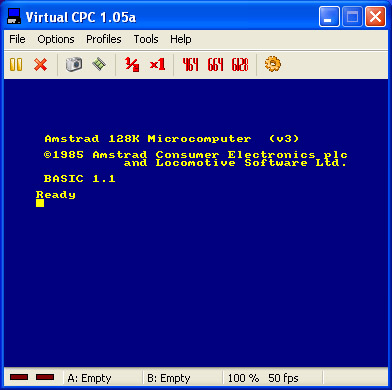Click the application icon in the title bar
Screen dimensions: 392x390
[x=14, y=16]
